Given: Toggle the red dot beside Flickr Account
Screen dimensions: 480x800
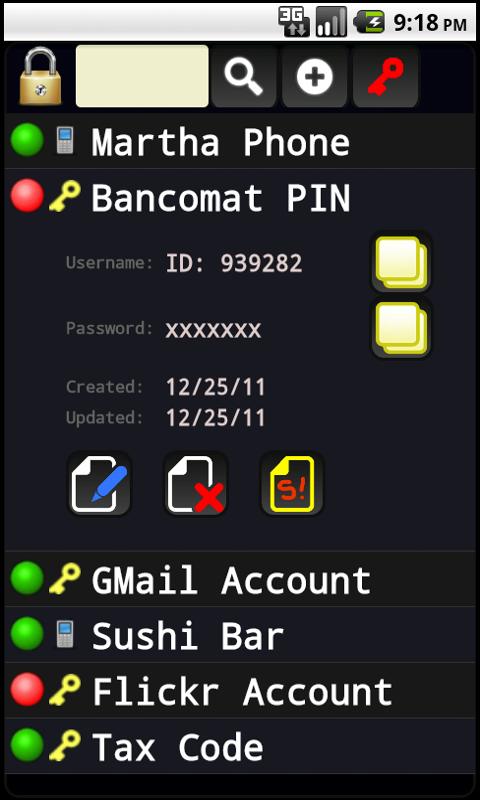Looking at the screenshot, I should [27, 689].
